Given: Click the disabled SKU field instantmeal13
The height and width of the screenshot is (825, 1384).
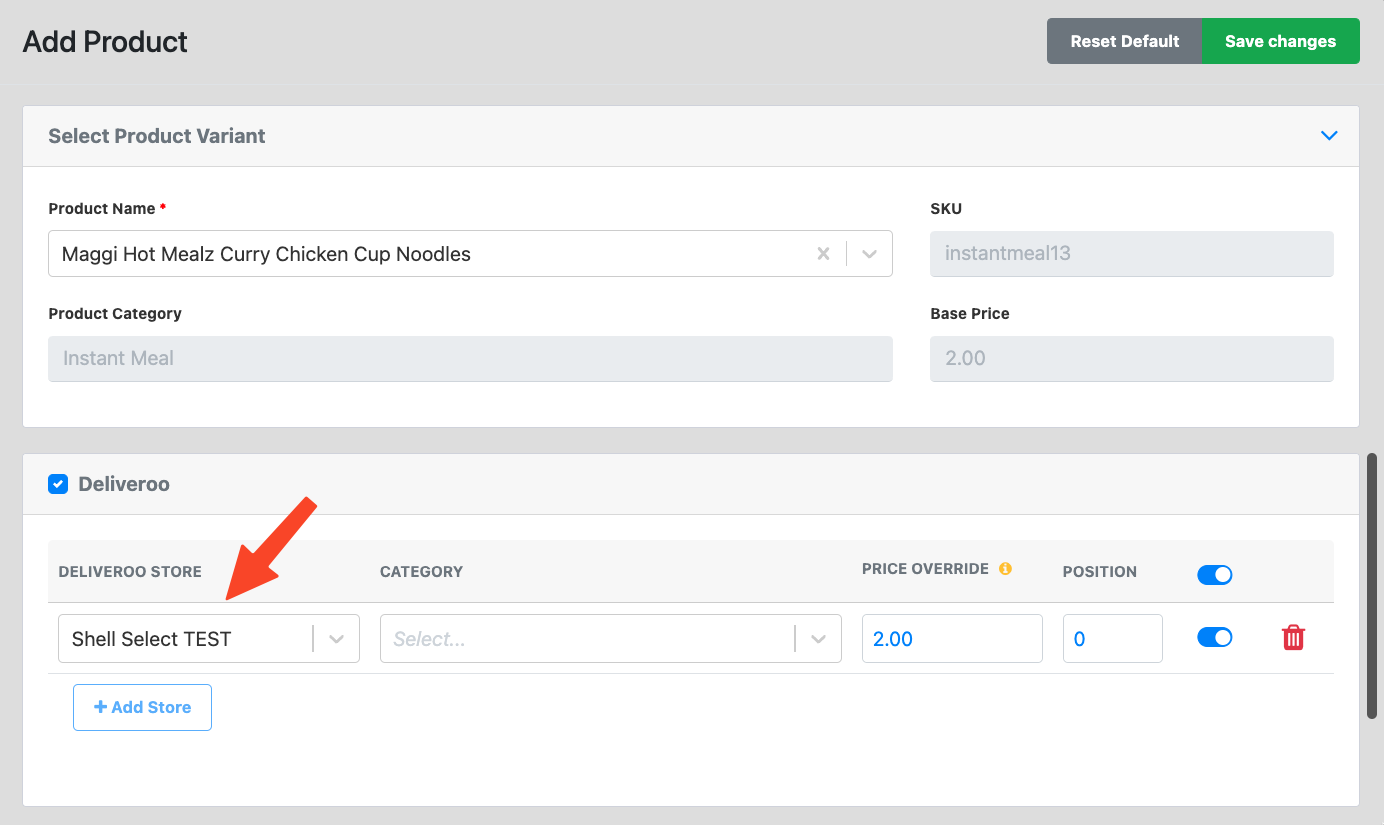Looking at the screenshot, I should tap(1132, 254).
